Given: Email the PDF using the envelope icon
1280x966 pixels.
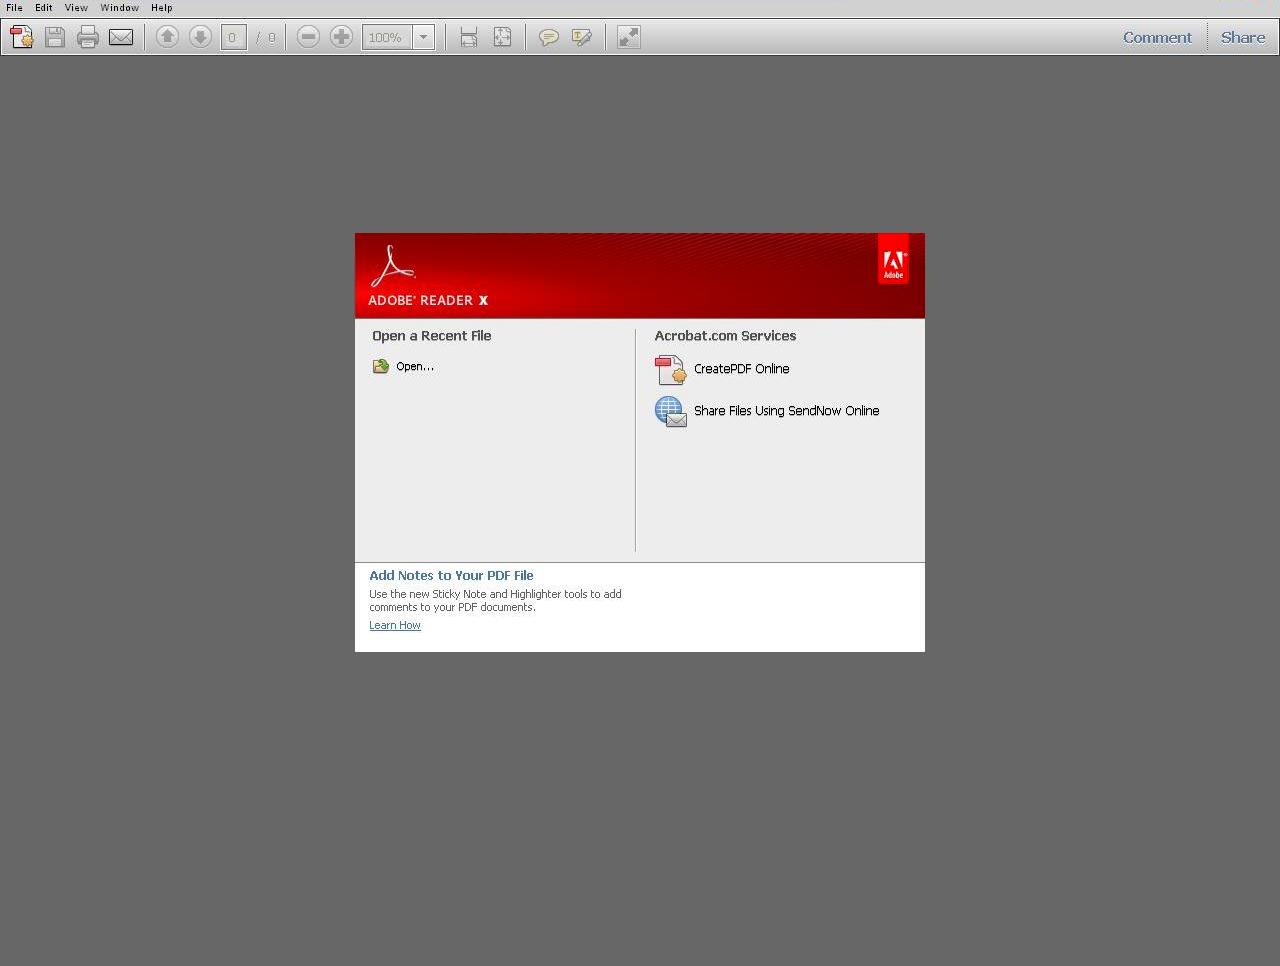Looking at the screenshot, I should click(121, 37).
